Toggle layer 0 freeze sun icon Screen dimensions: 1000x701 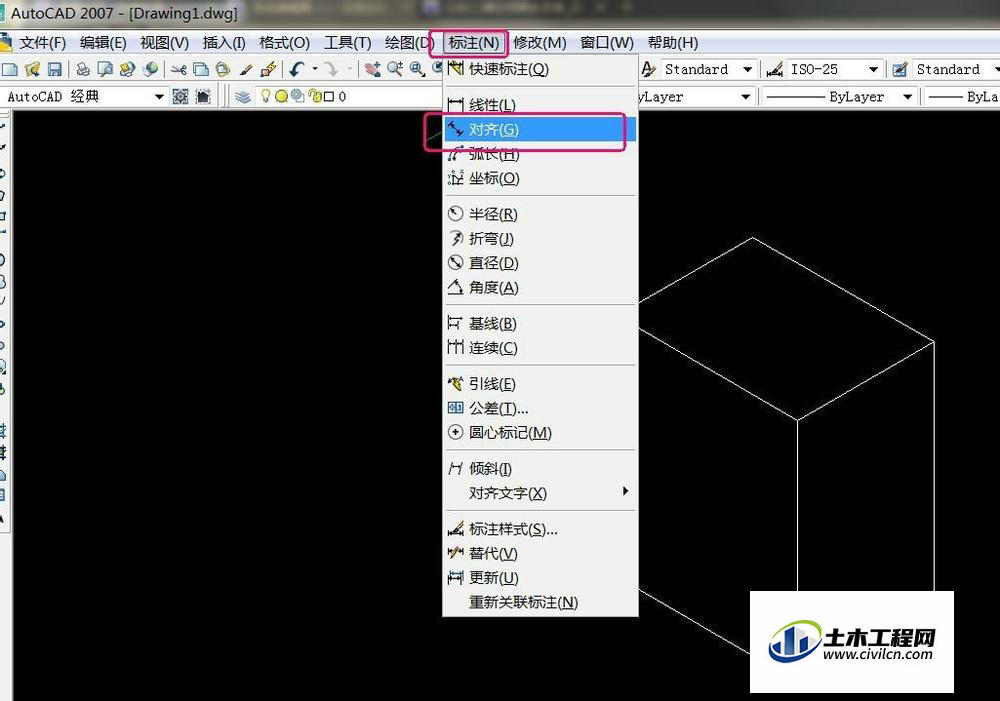pos(281,96)
